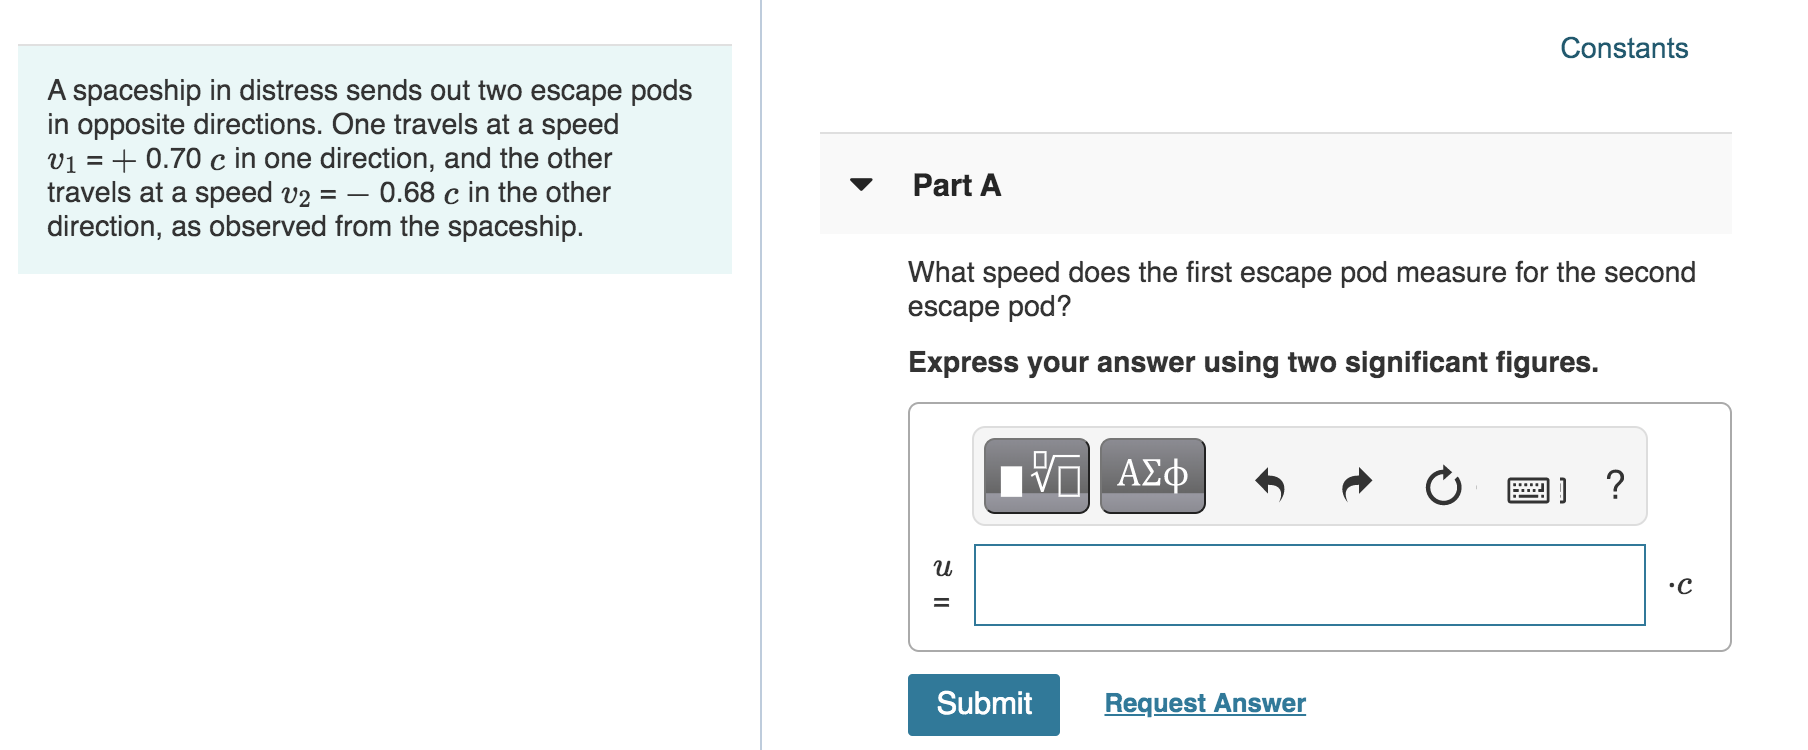Expand Part A using its disclosure triangle
Screen dimensions: 1808x750
pos(862,183)
